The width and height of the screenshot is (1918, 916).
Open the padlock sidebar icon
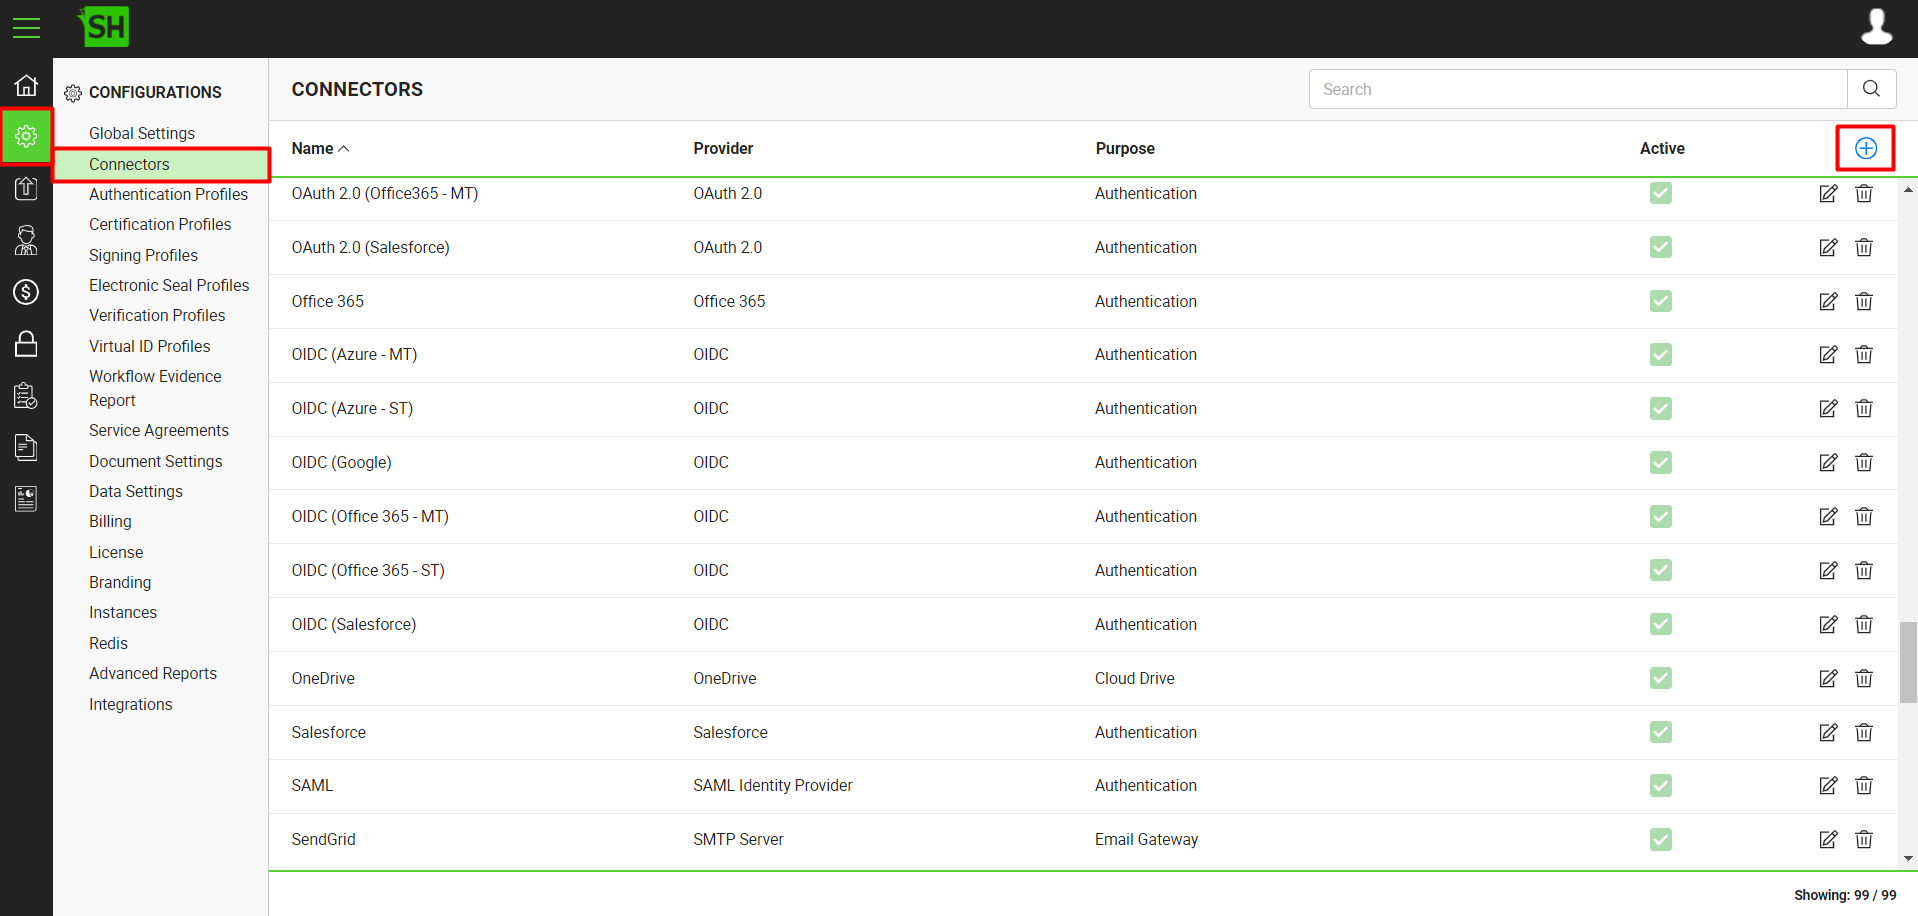[26, 344]
